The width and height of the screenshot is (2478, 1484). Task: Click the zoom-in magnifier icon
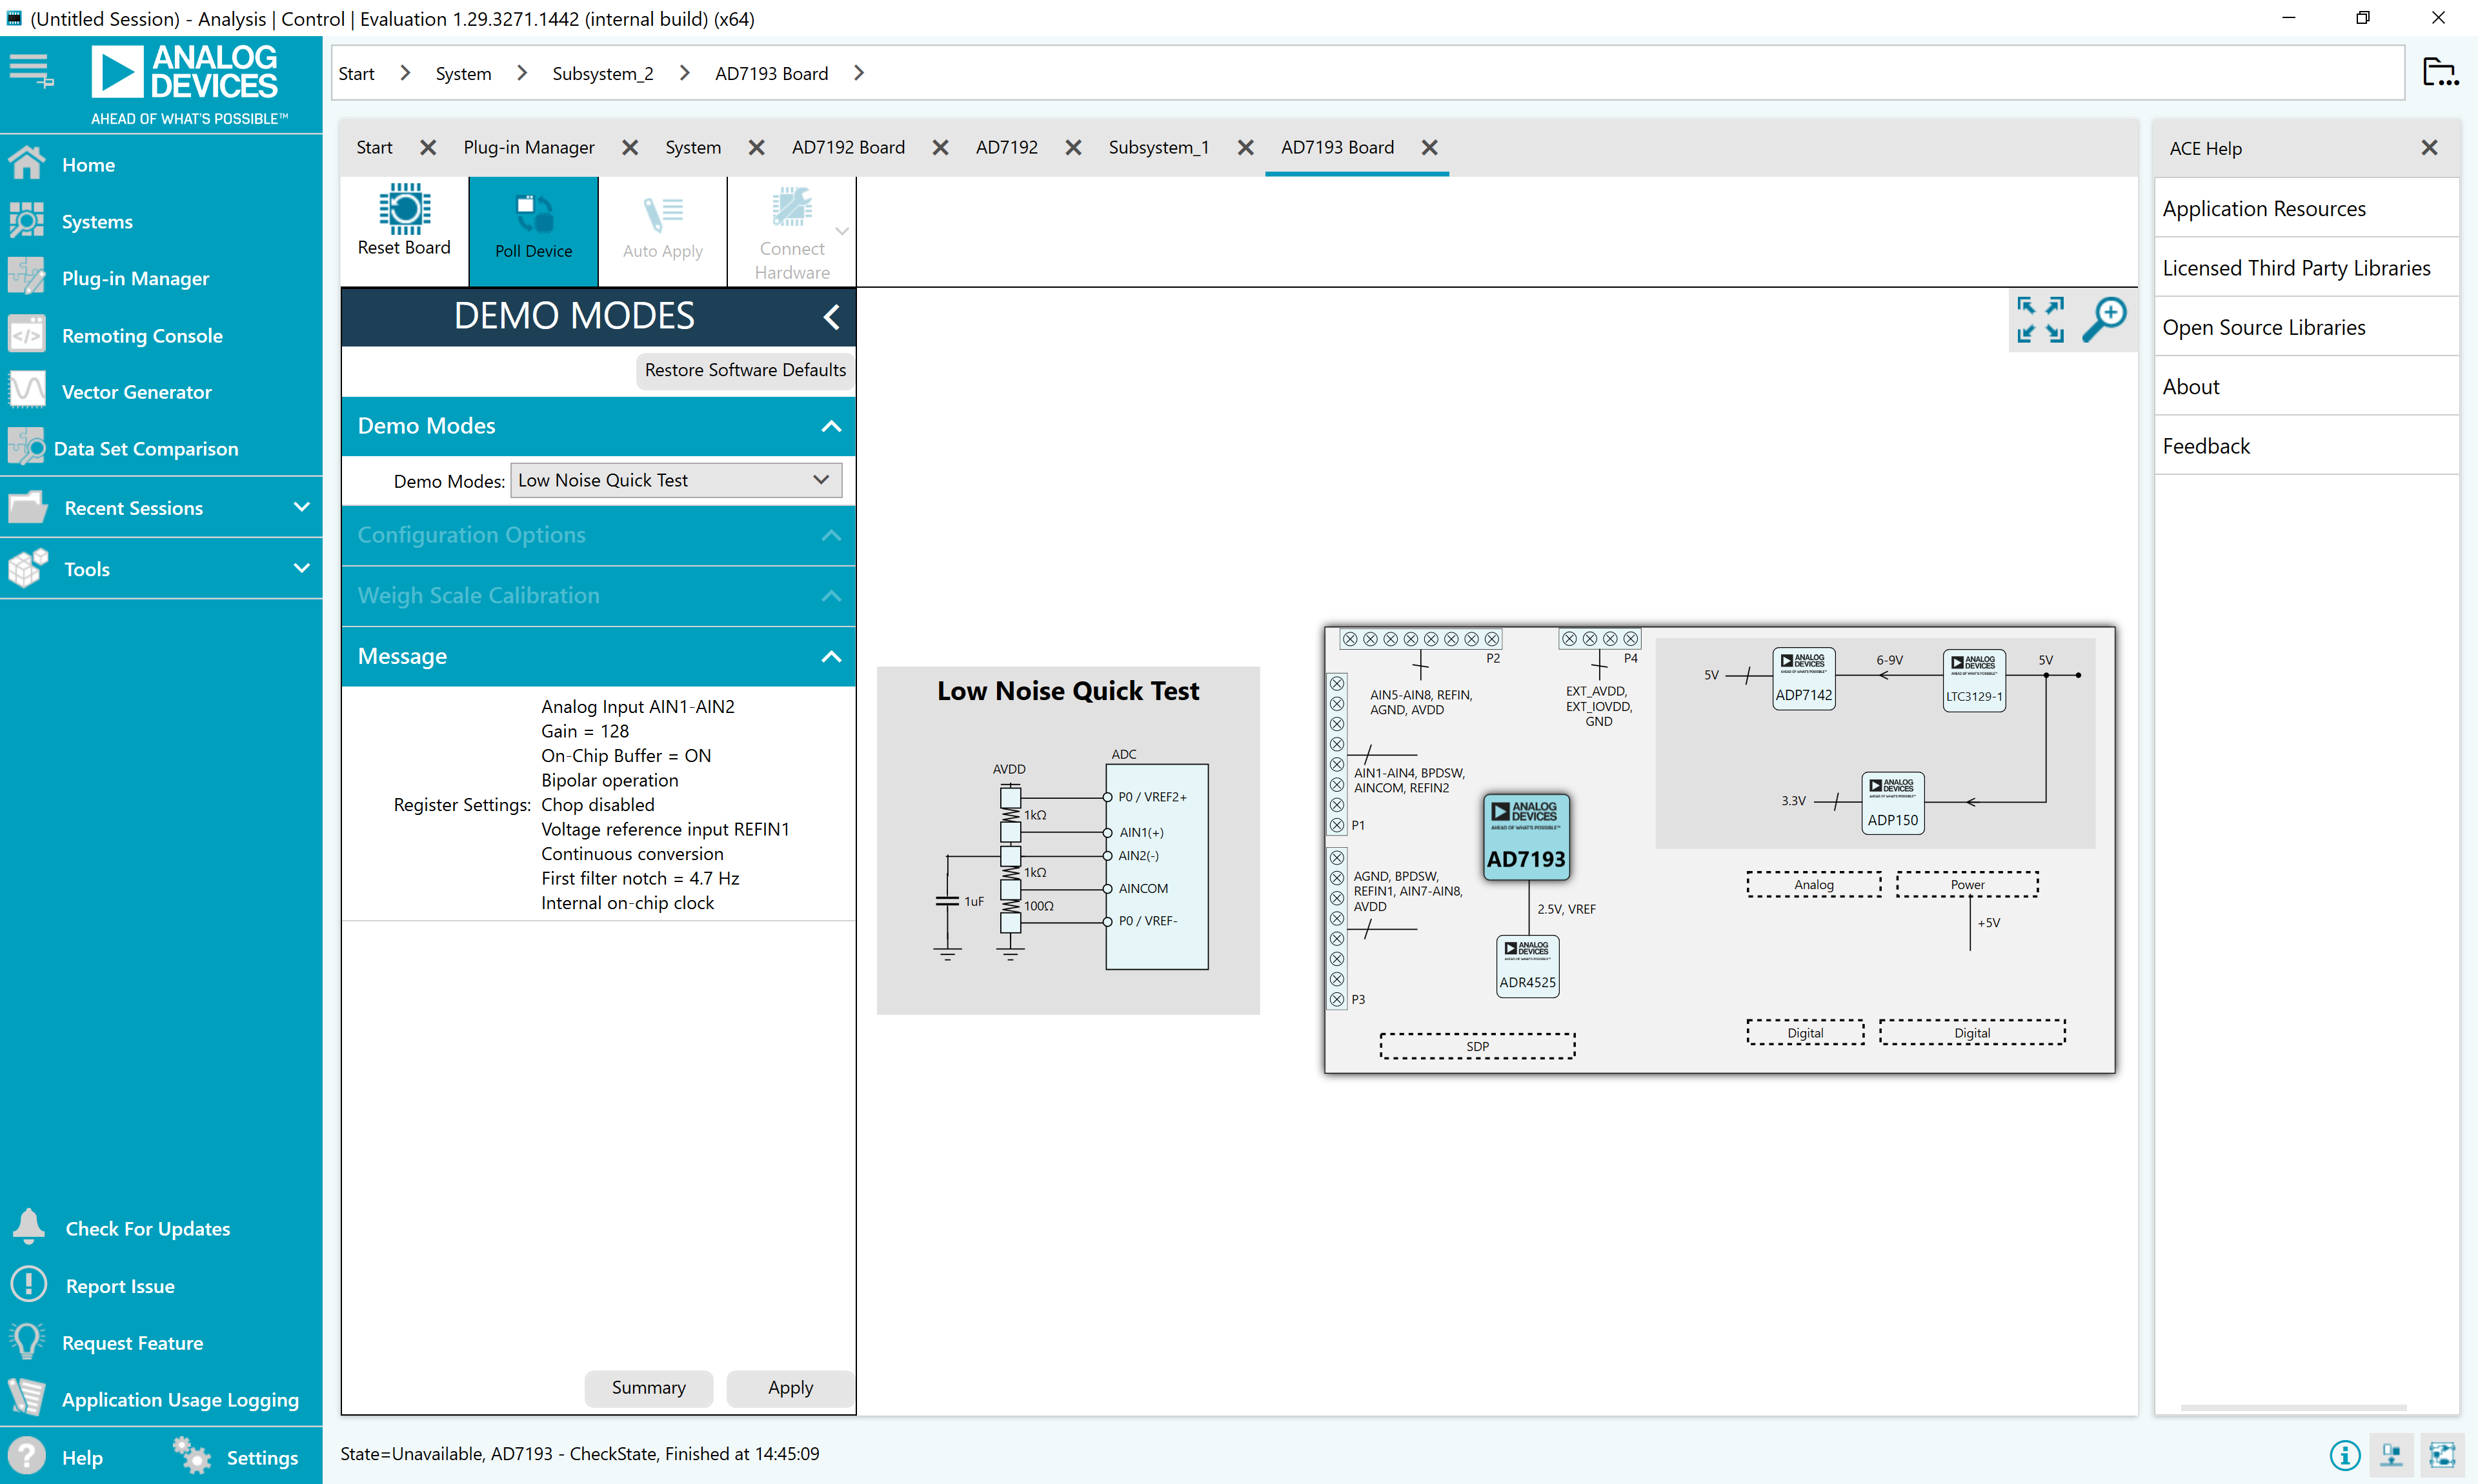pyautogui.click(x=2104, y=320)
